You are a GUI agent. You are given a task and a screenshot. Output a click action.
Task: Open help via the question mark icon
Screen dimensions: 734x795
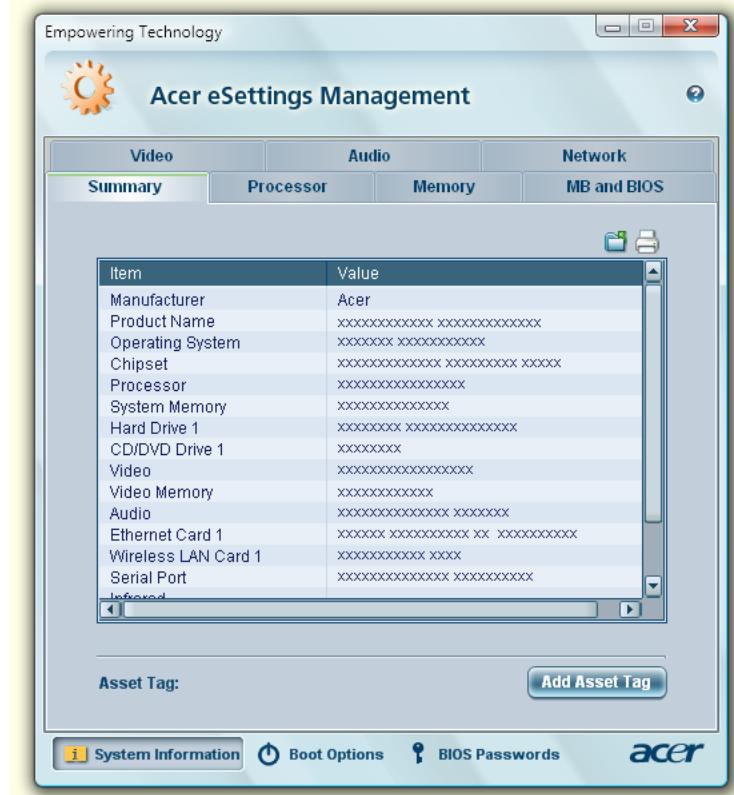click(695, 94)
